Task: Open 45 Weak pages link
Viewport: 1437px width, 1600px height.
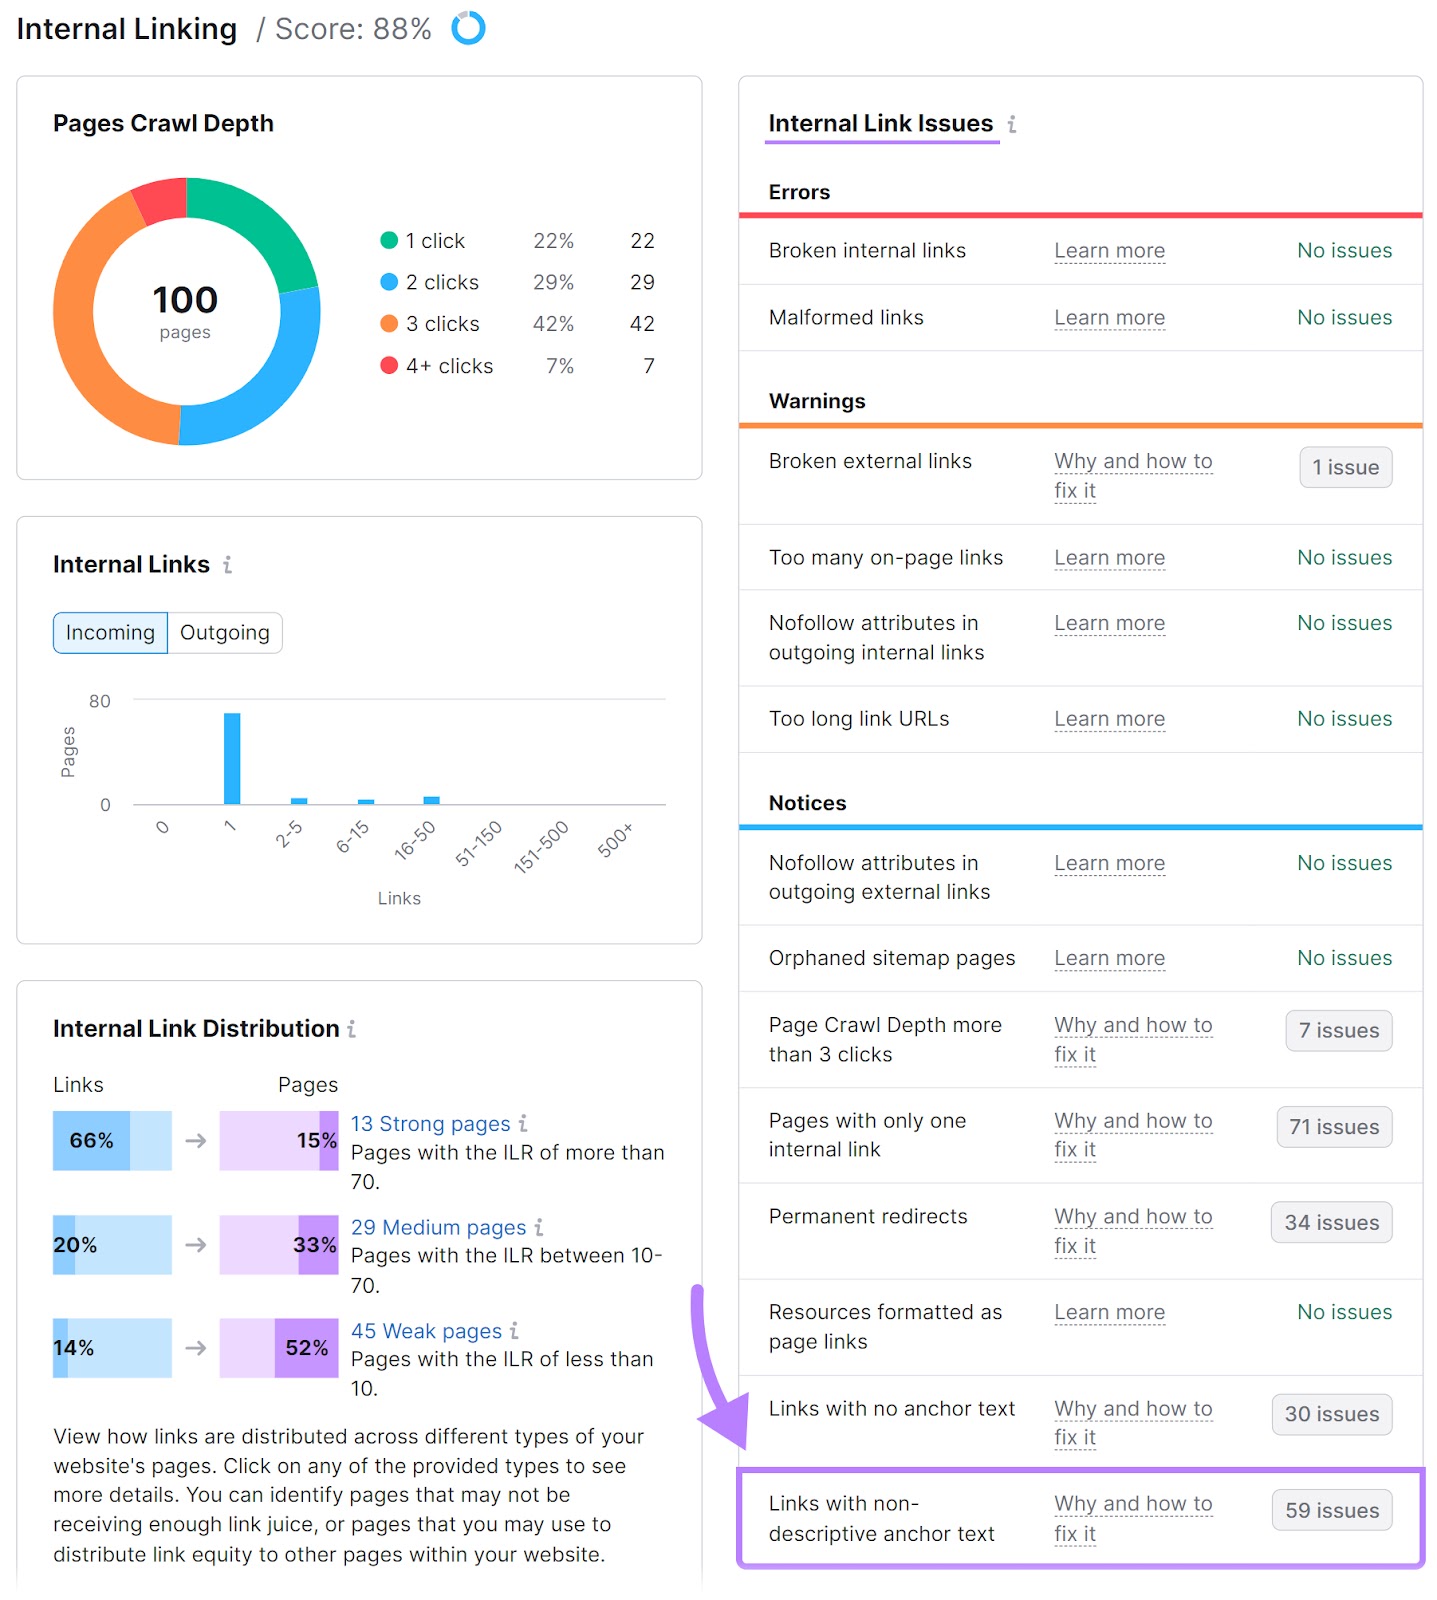Action: (x=426, y=1331)
